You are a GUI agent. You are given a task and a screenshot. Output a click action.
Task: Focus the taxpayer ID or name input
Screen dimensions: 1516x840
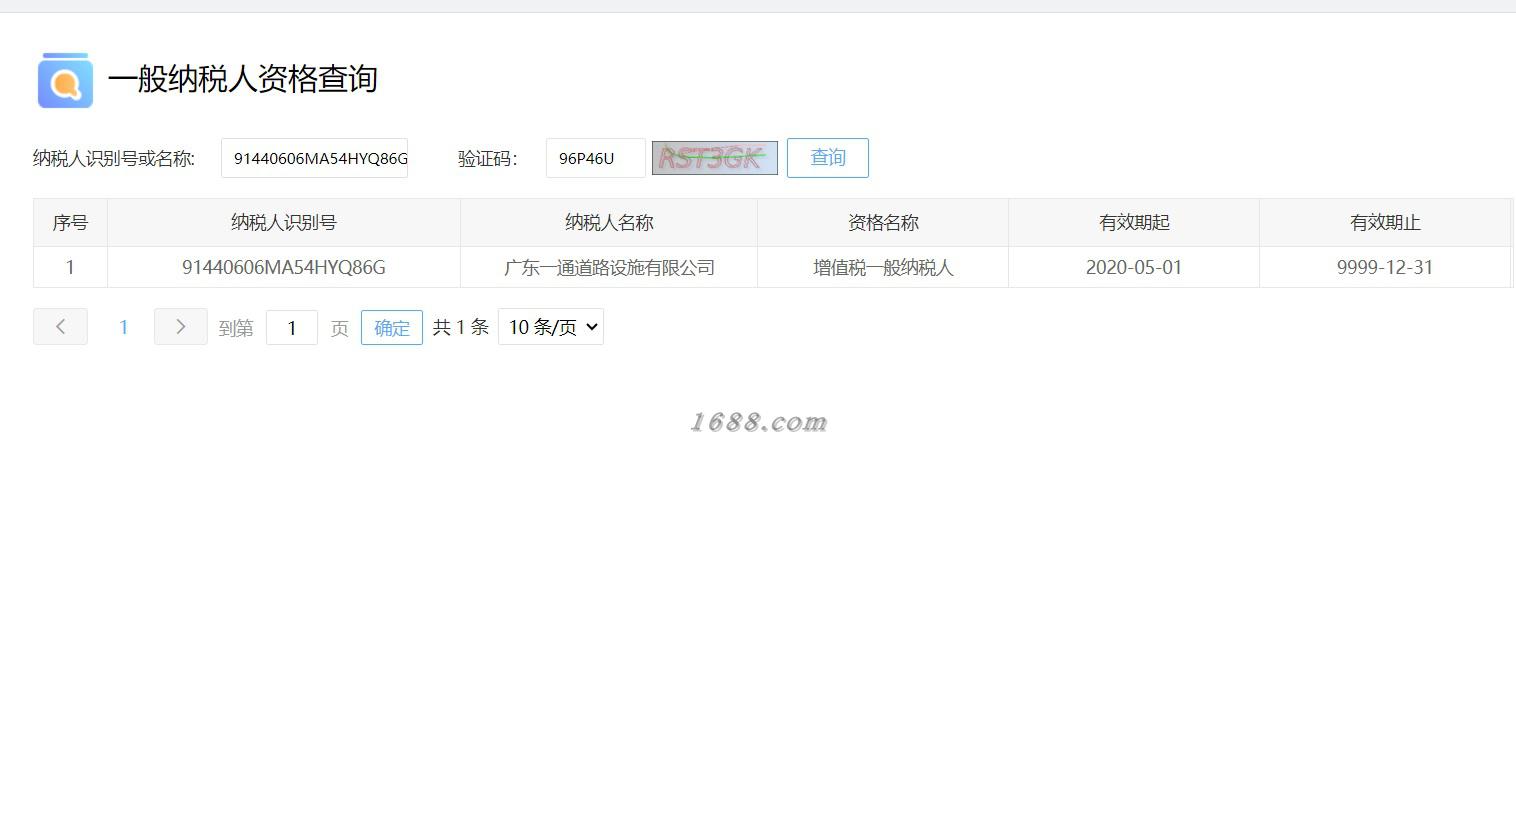[314, 158]
